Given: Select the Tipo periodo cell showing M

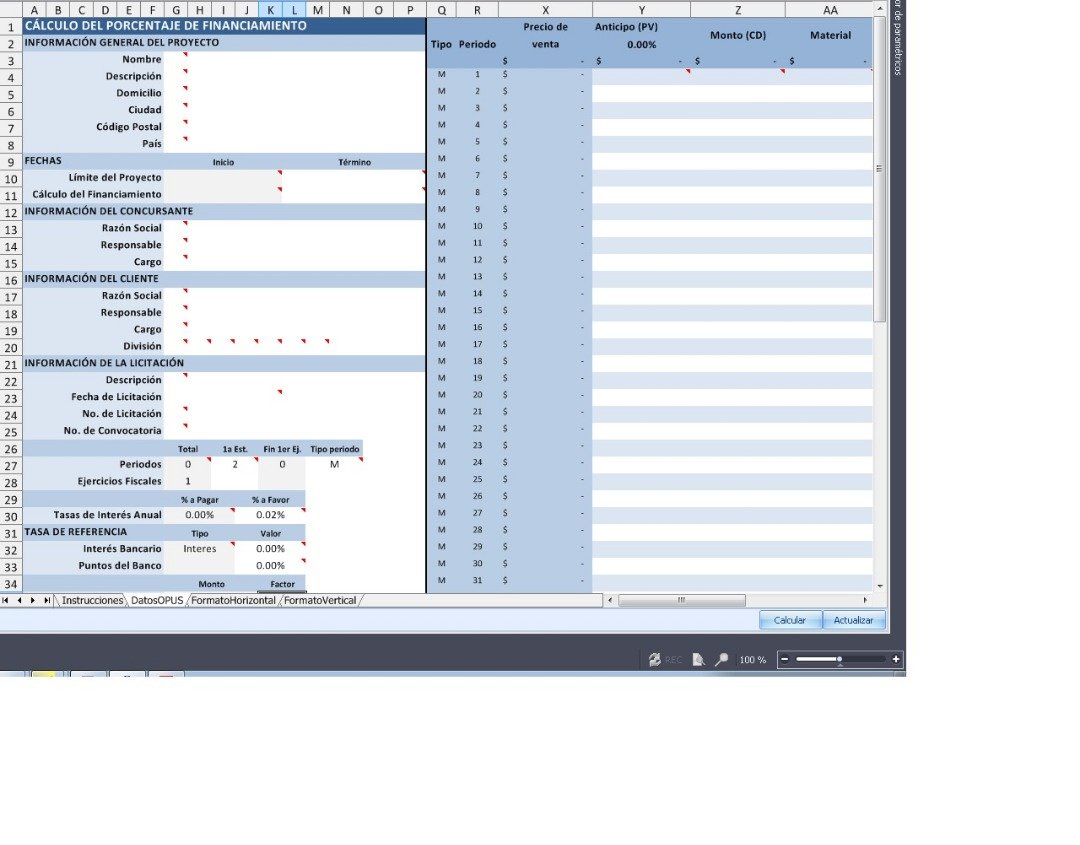Looking at the screenshot, I should pyautogui.click(x=334, y=464).
